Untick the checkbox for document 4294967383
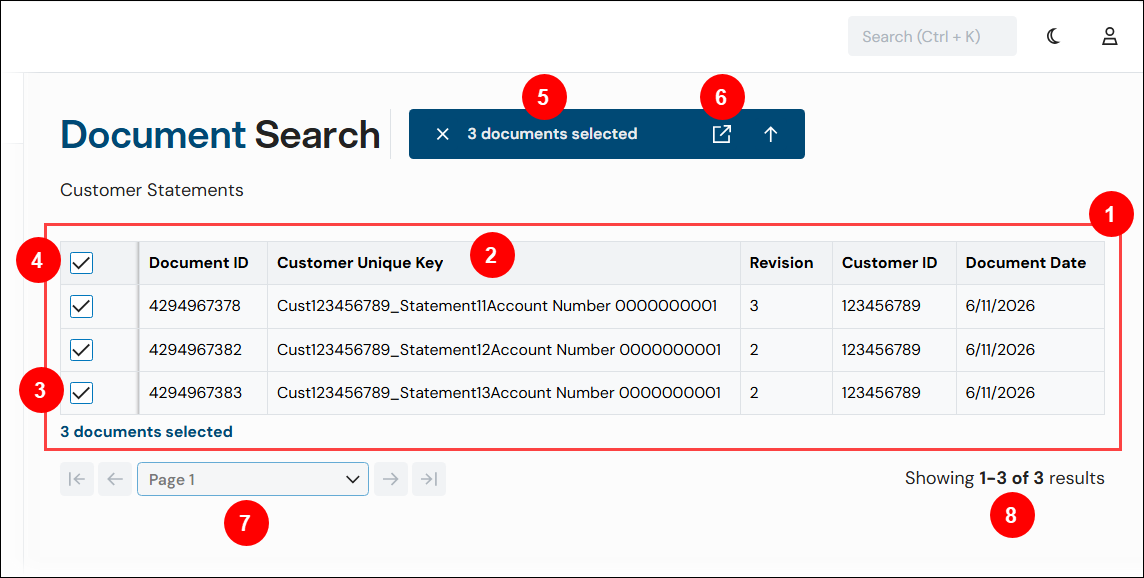 point(81,393)
